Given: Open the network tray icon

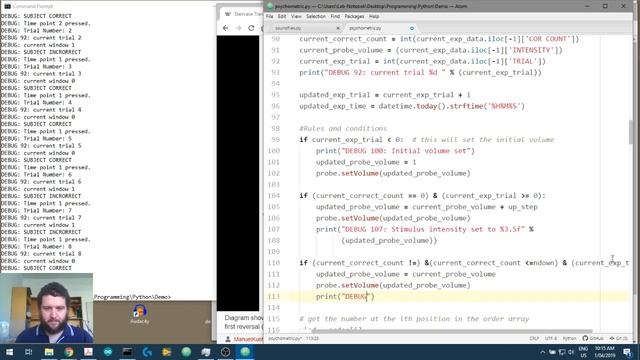Looking at the screenshot, I should pyautogui.click(x=562, y=352).
